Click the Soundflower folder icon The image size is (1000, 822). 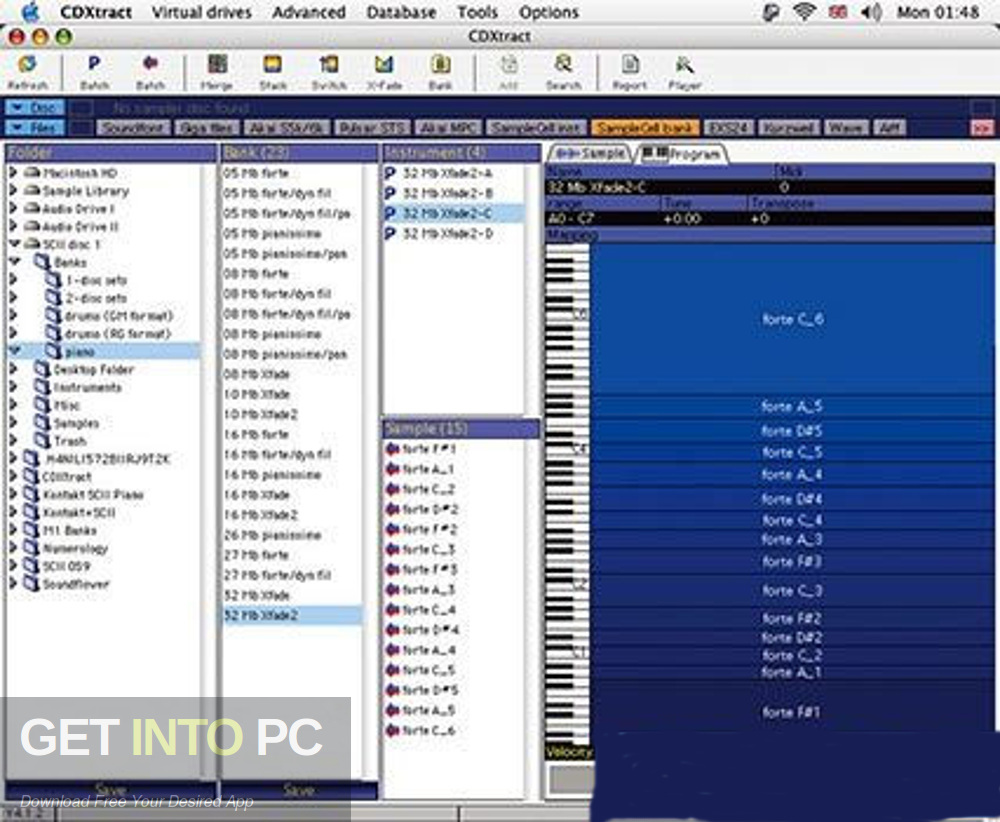point(31,583)
